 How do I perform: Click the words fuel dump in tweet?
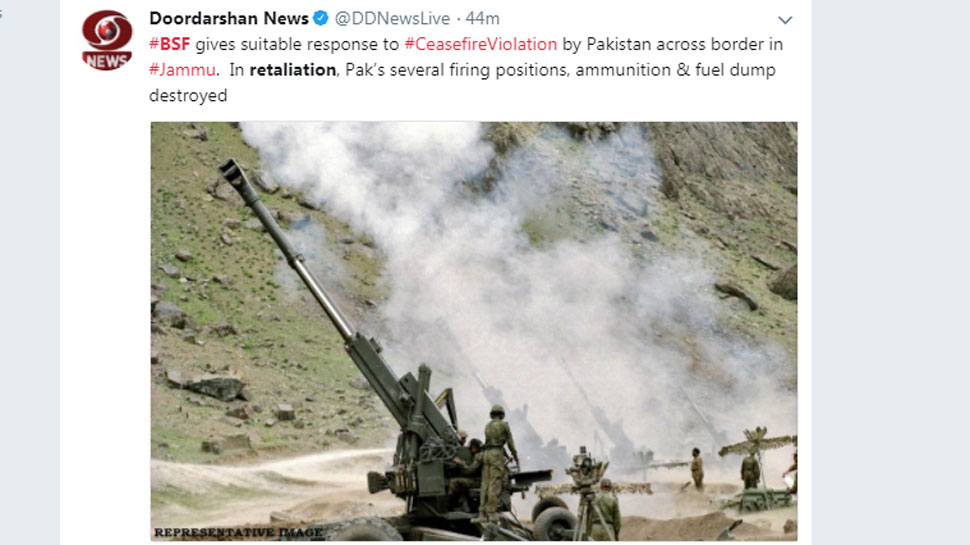pos(735,70)
